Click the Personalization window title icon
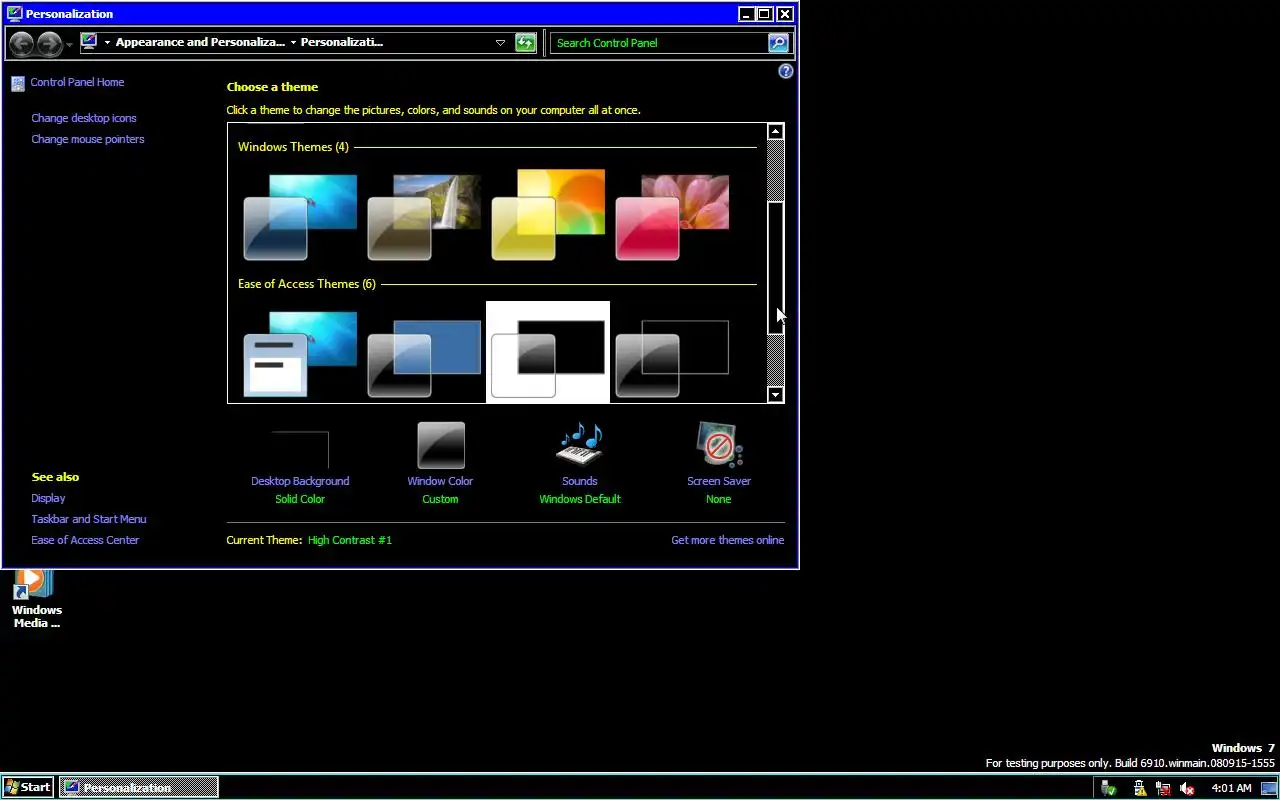The width and height of the screenshot is (1280, 800). point(14,14)
